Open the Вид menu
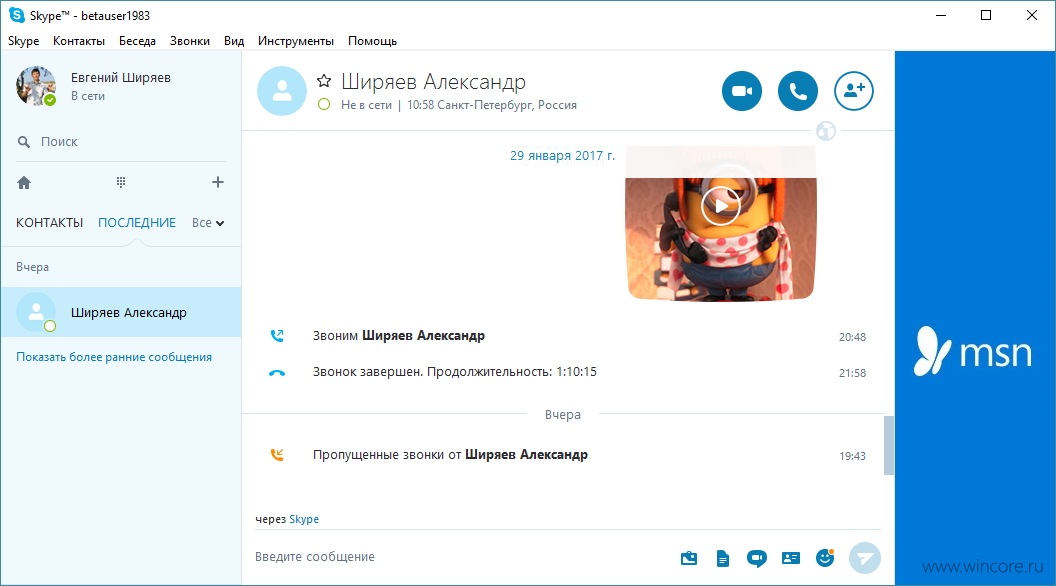This screenshot has height=586, width=1056. pyautogui.click(x=234, y=41)
